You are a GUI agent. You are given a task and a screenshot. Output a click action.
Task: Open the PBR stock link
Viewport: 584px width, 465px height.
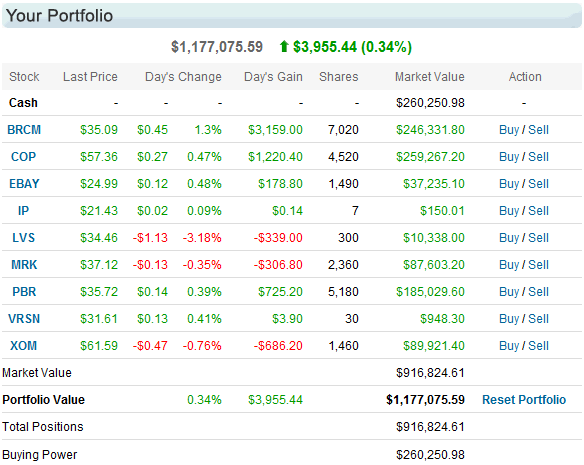(x=24, y=292)
